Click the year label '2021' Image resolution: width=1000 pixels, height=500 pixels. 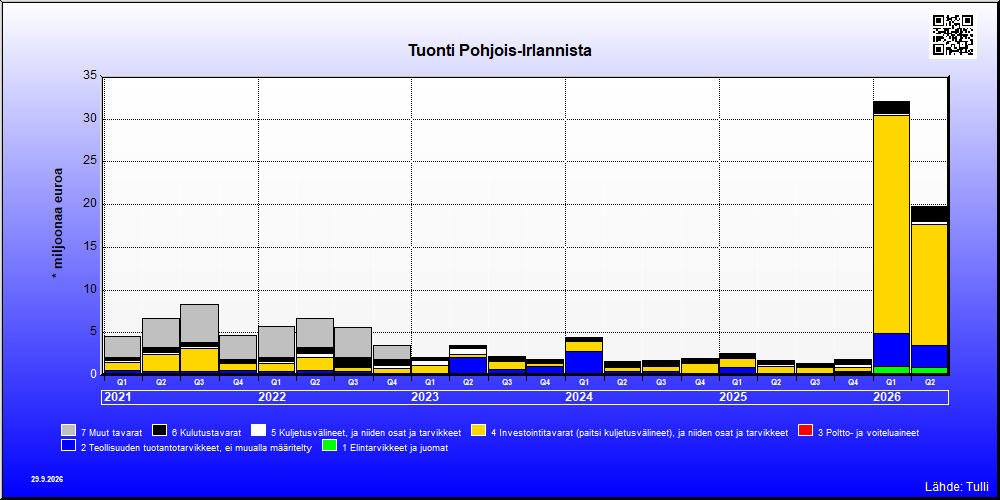117,397
